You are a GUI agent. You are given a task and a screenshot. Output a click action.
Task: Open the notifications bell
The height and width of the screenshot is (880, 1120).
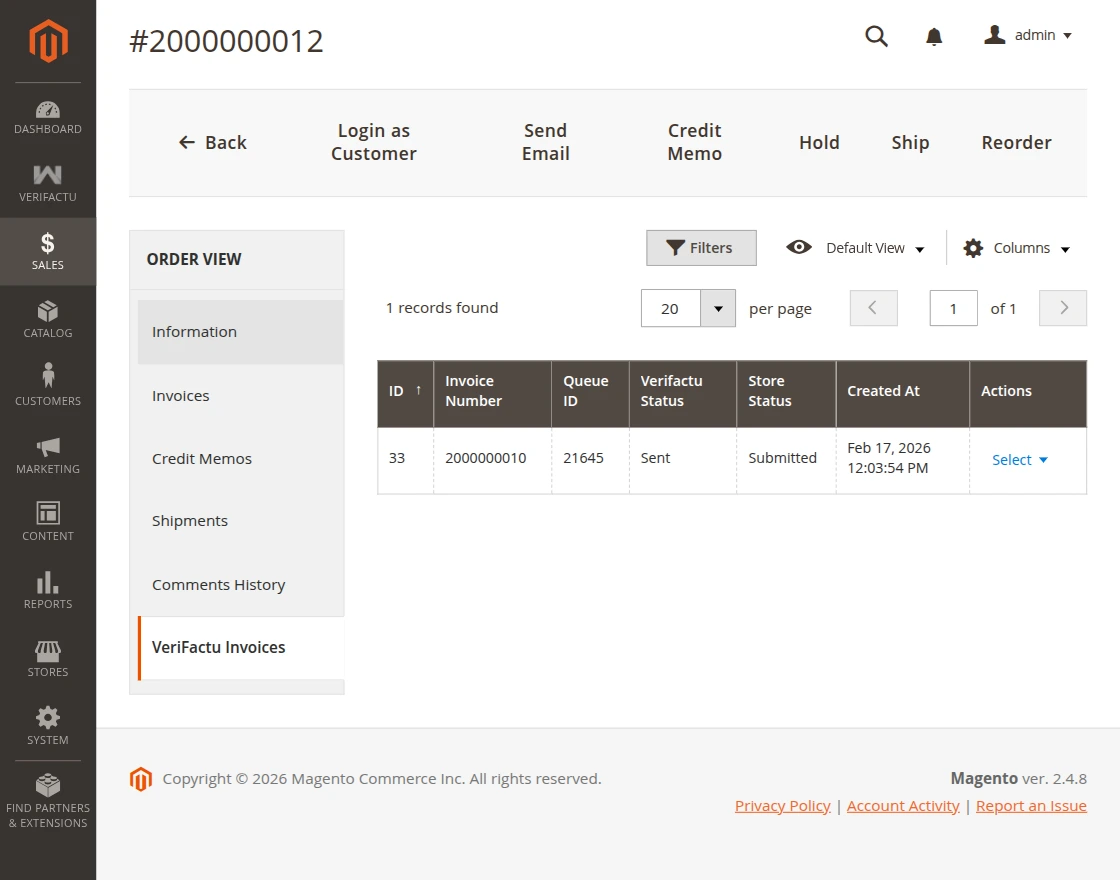(934, 35)
